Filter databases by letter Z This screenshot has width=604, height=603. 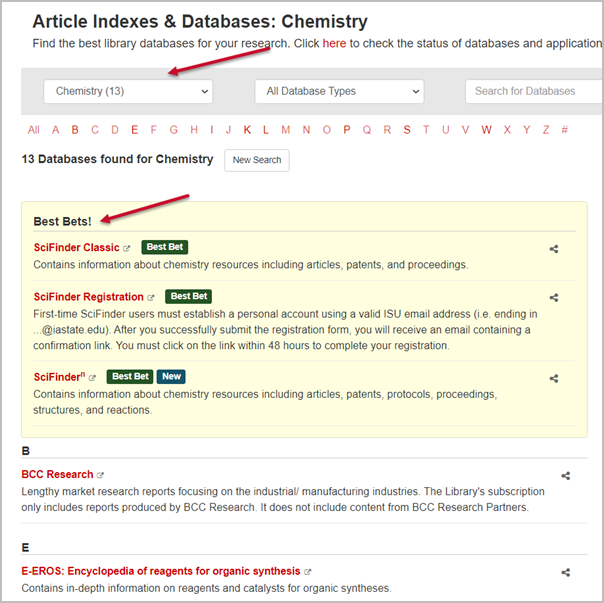point(546,130)
